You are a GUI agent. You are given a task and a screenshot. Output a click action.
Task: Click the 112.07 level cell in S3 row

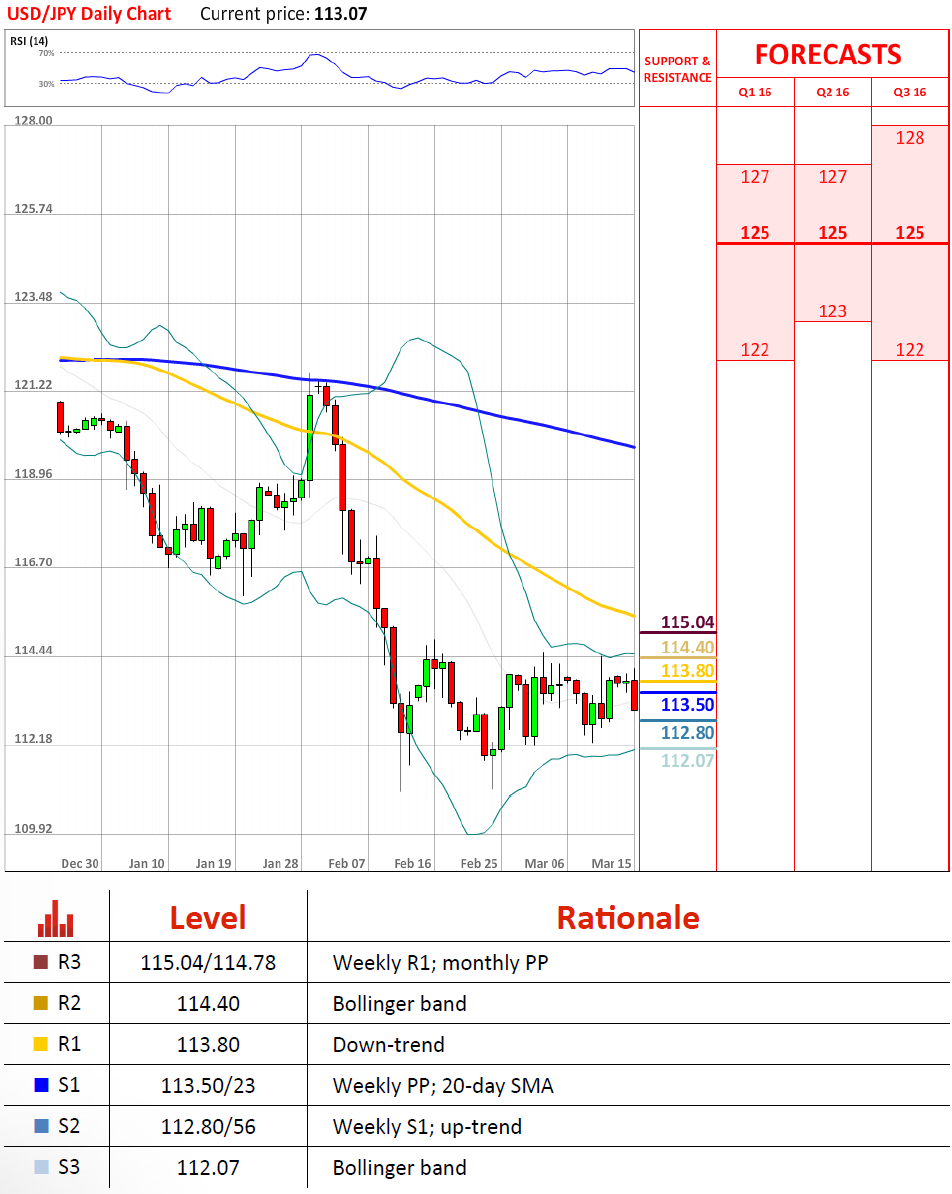[208, 1167]
